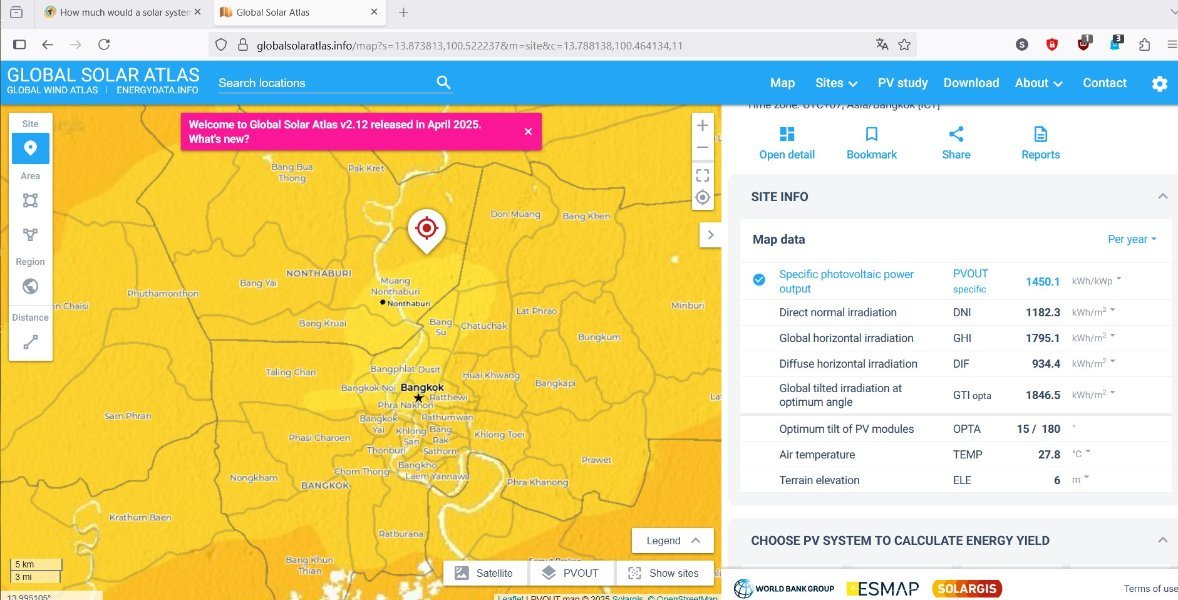
Task: Enter fullscreen map view
Action: [x=702, y=175]
